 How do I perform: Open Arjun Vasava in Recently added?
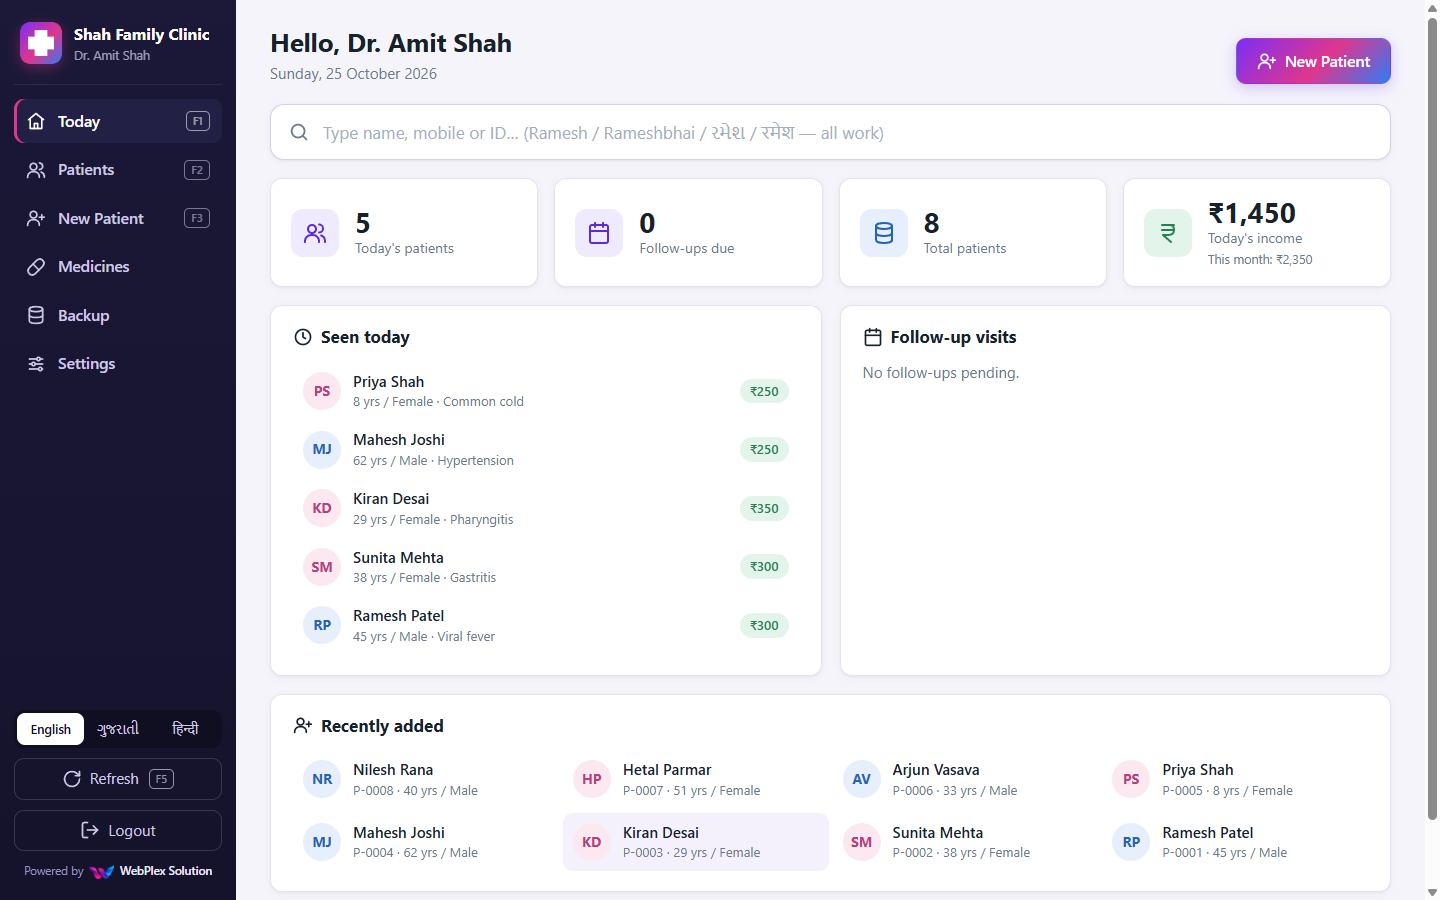(965, 779)
